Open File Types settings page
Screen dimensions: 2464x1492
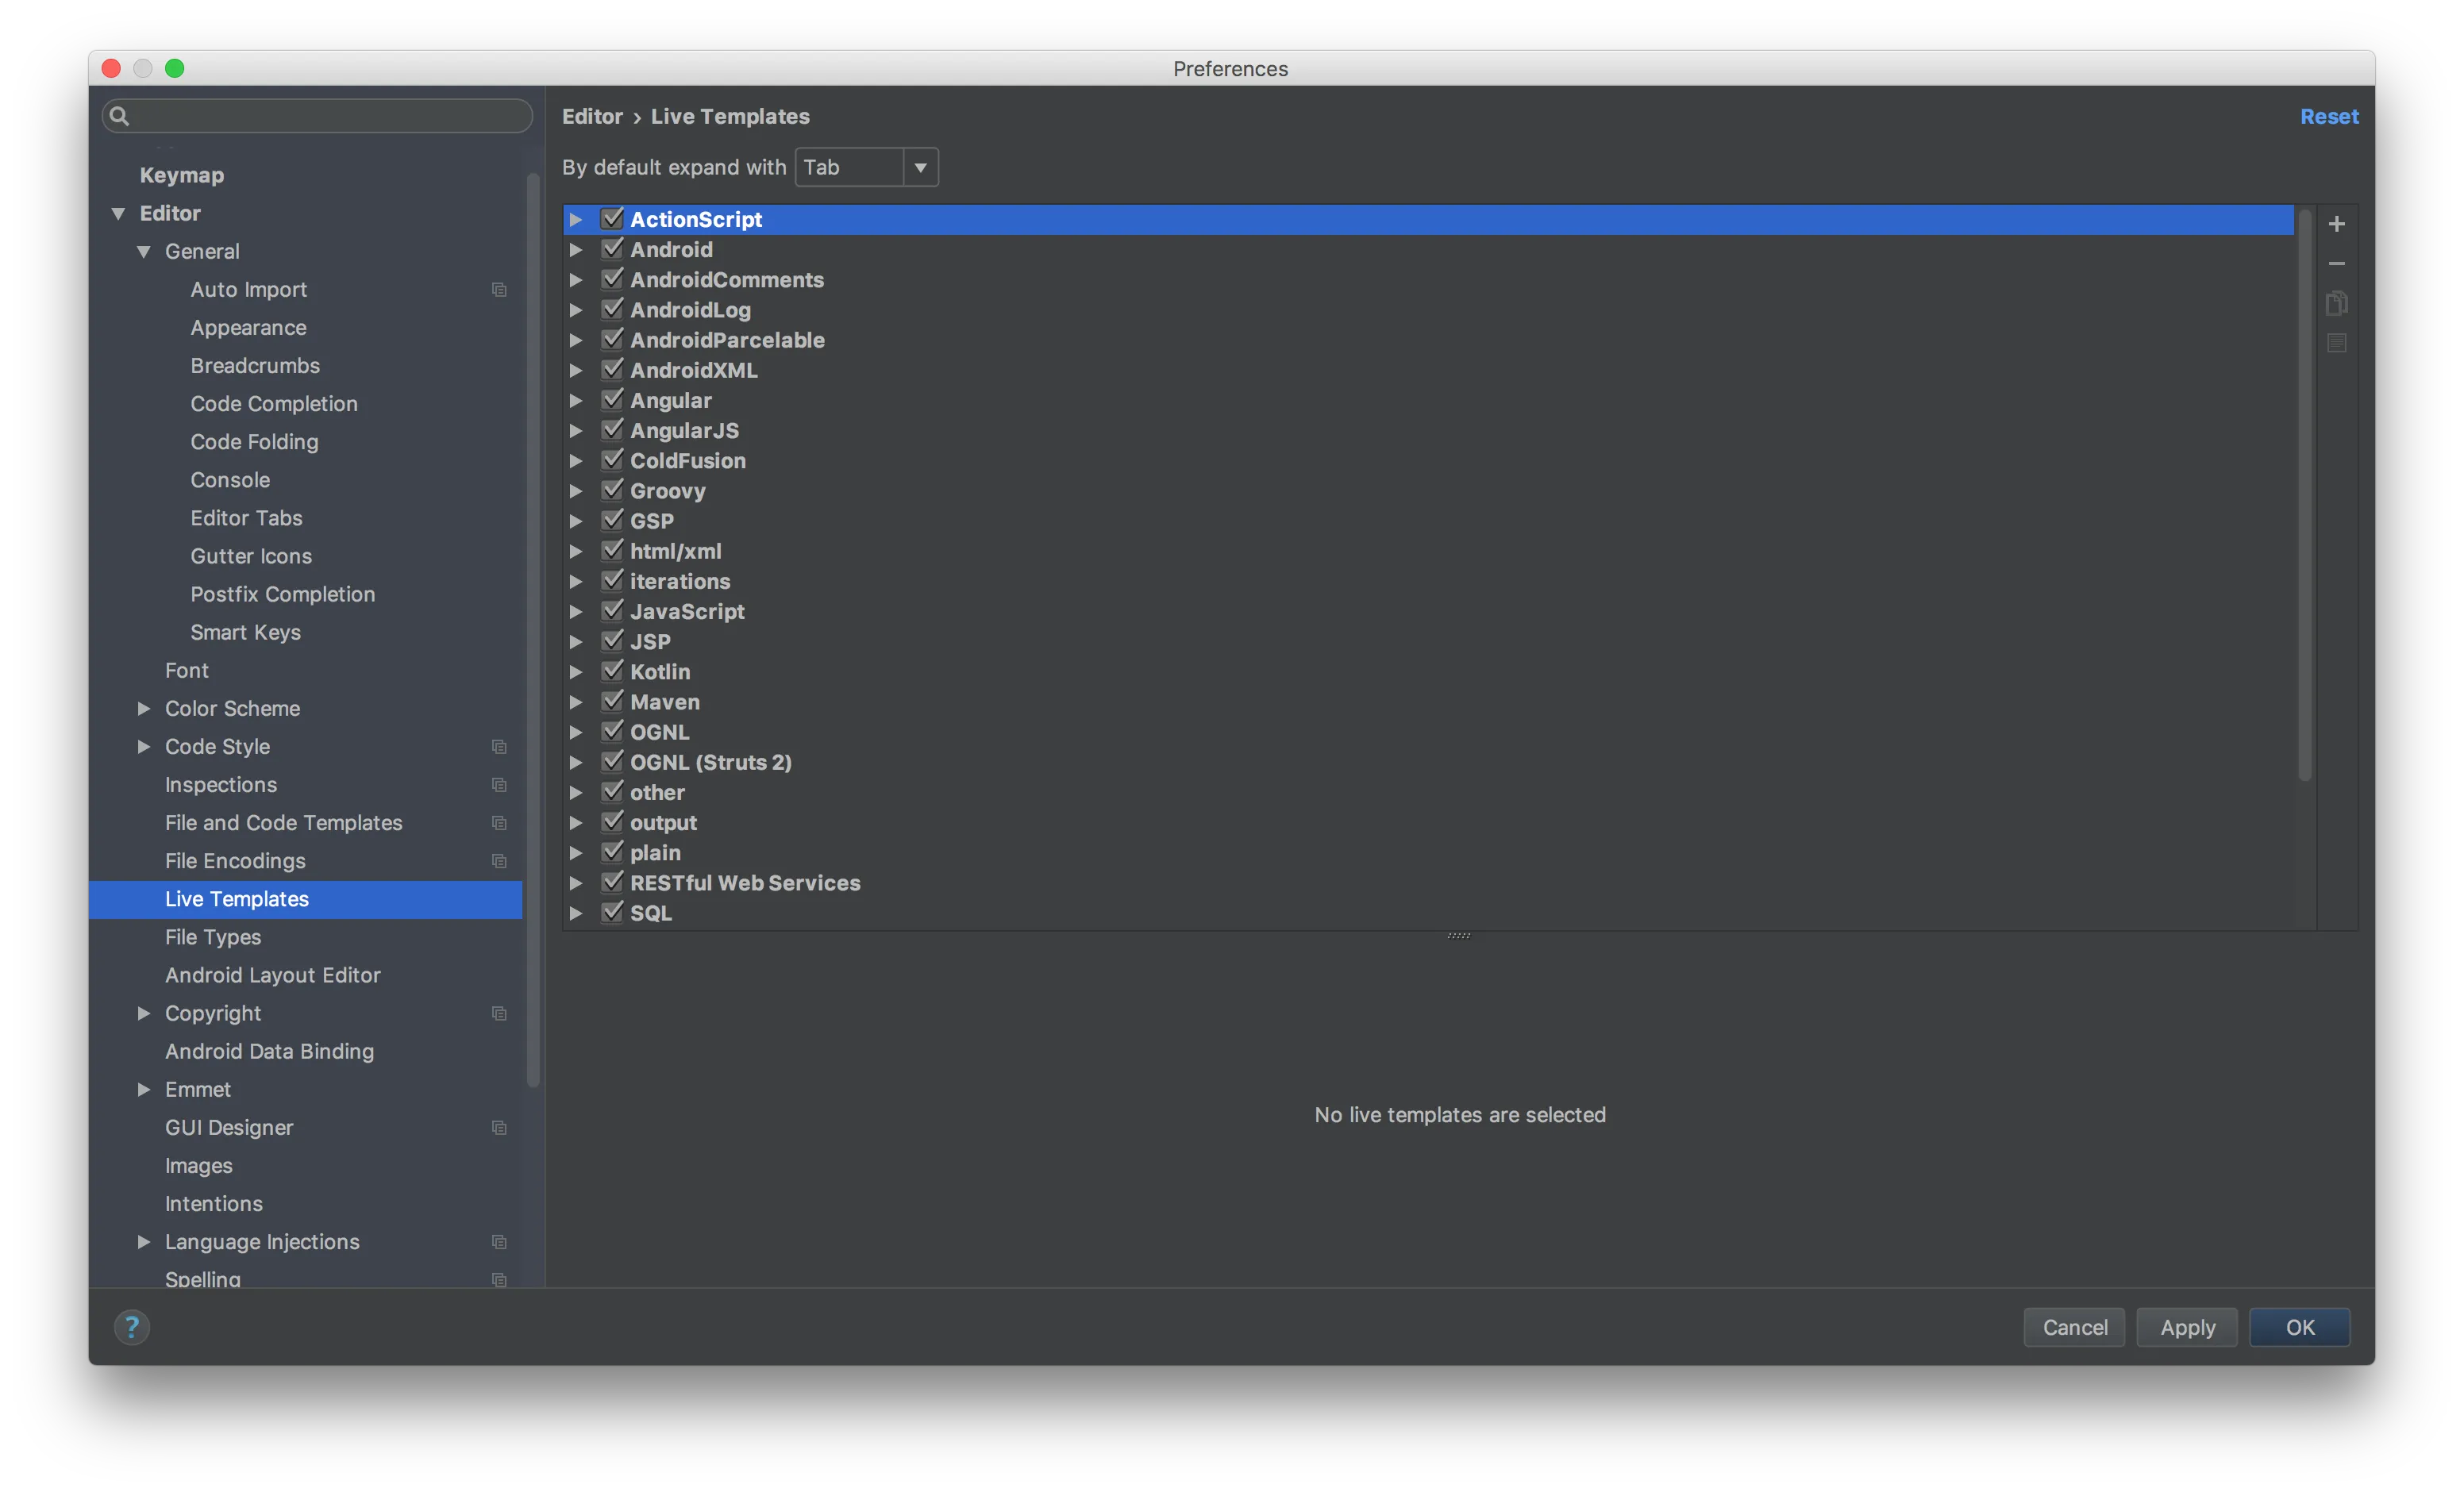(213, 937)
